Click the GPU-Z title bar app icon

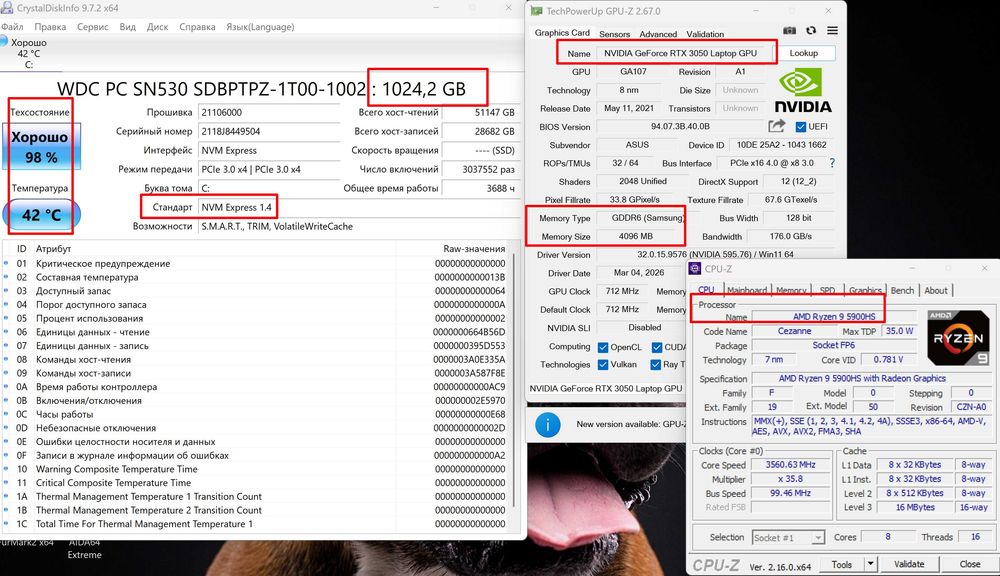point(536,11)
